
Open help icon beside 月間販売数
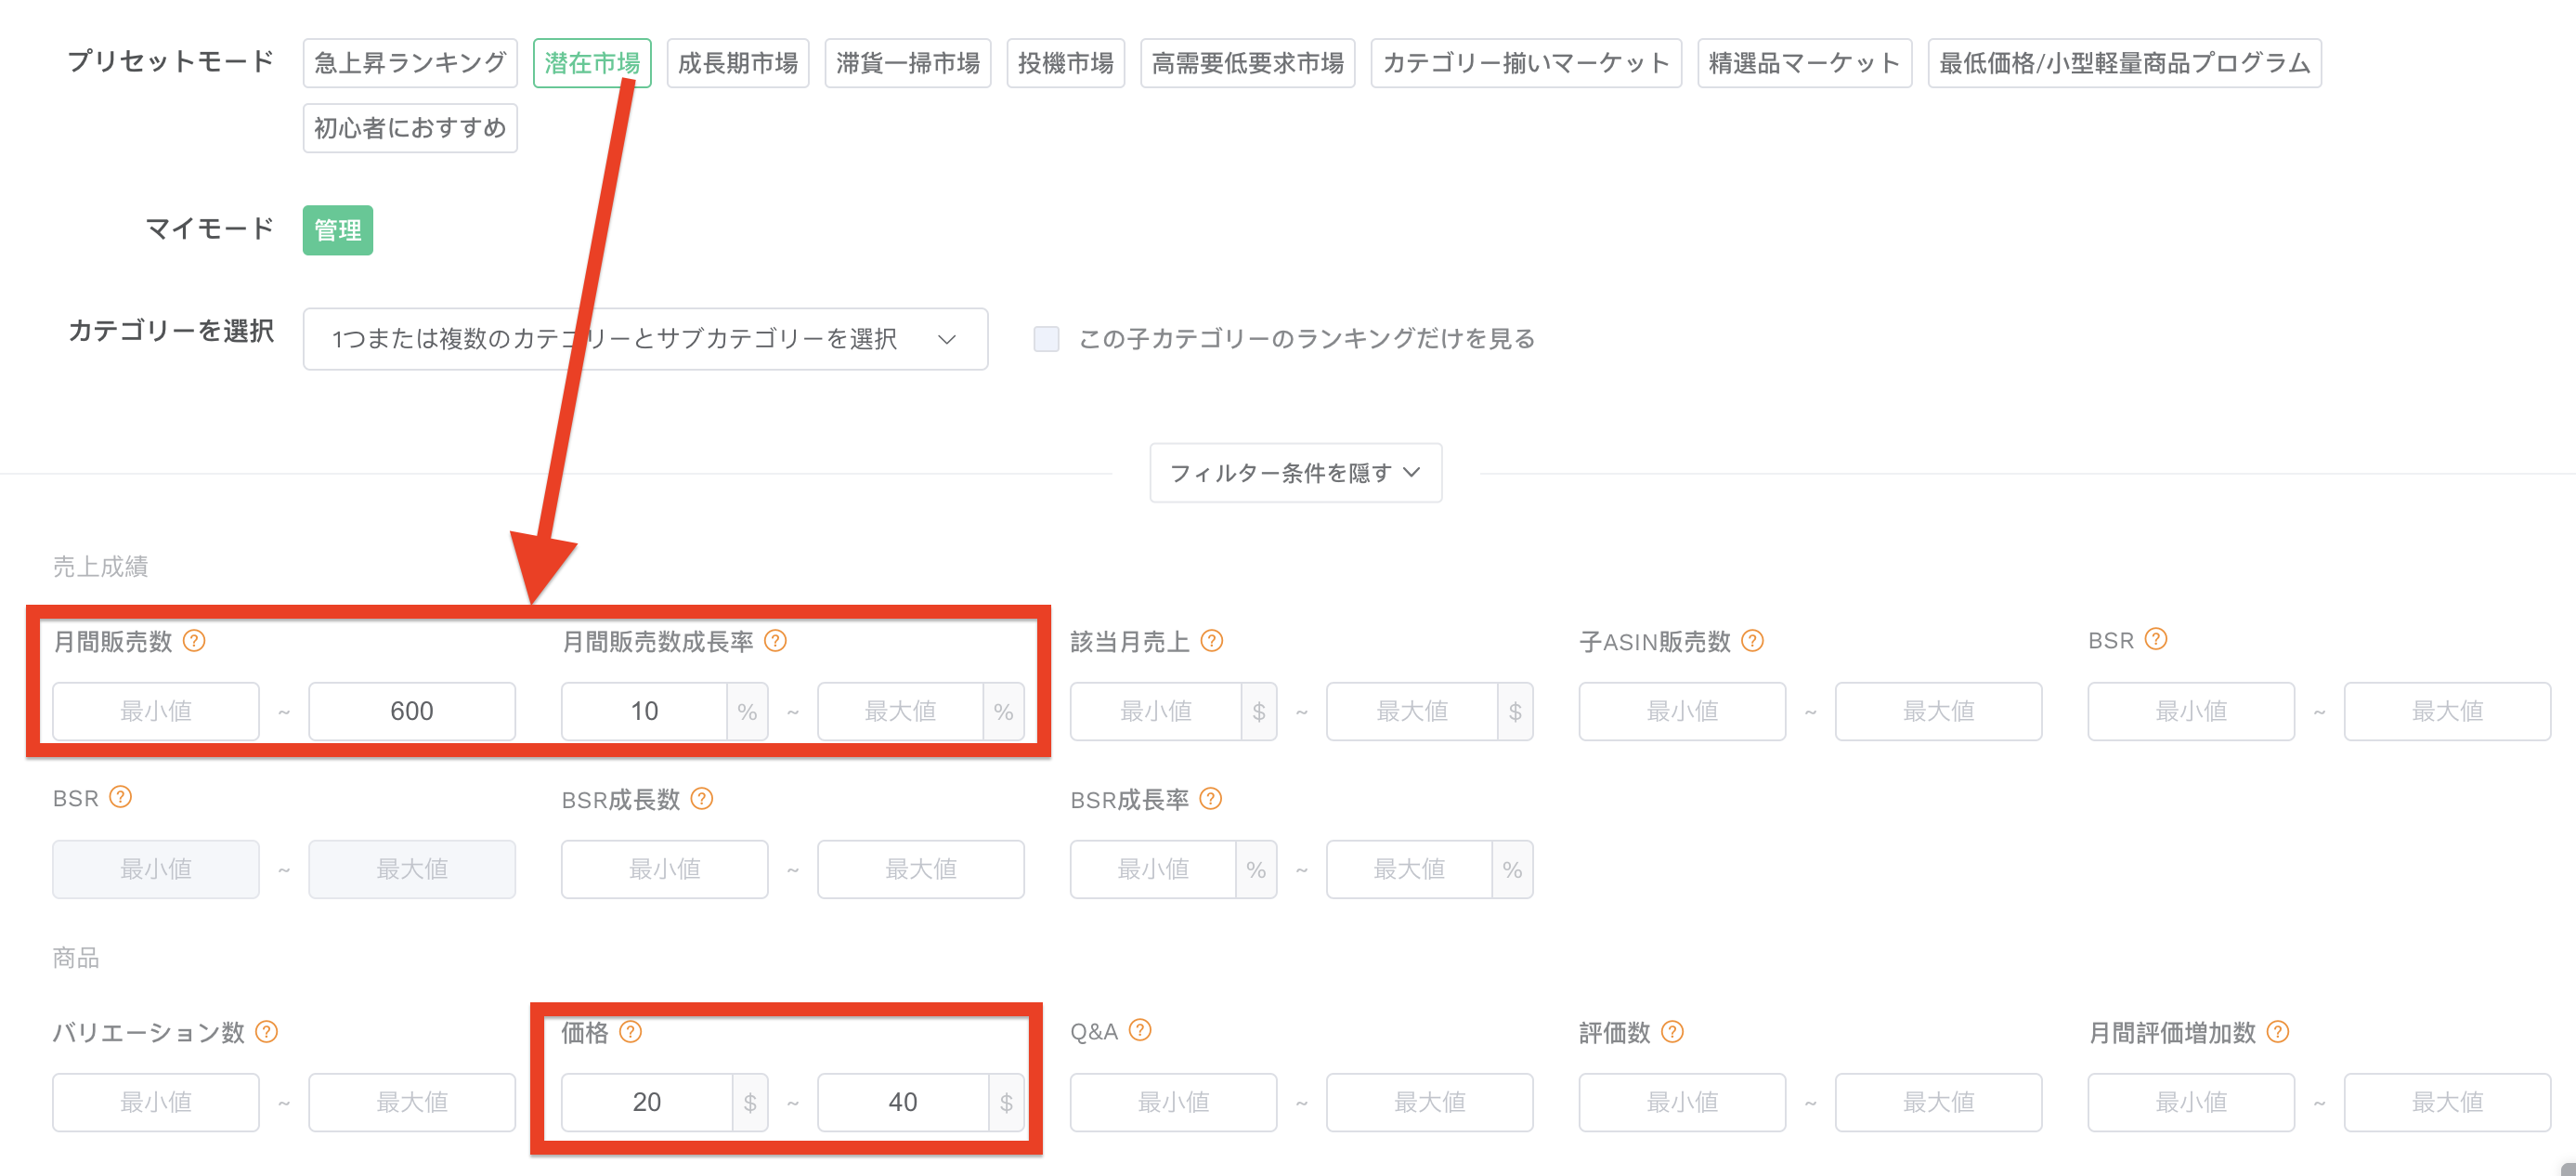(195, 641)
